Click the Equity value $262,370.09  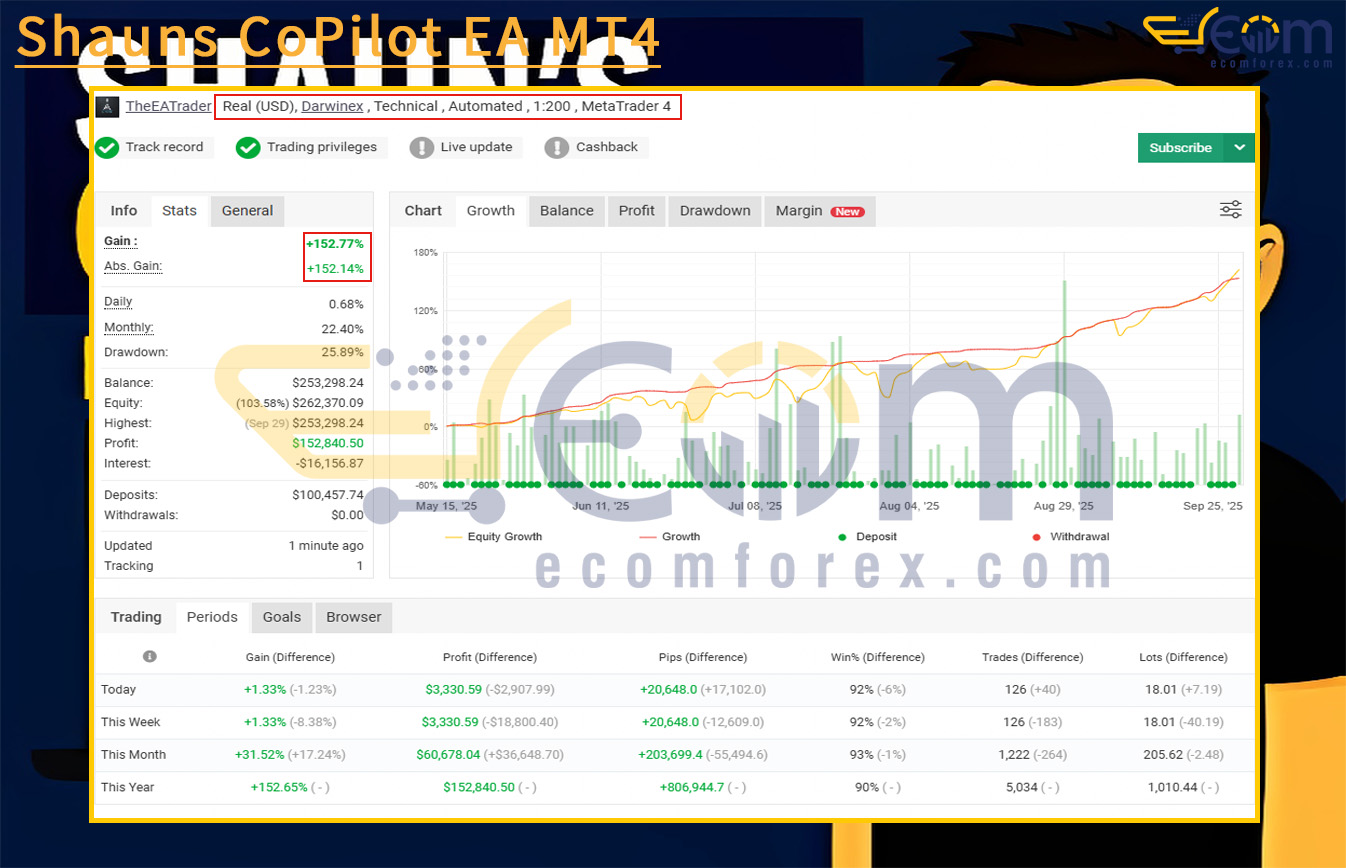pos(328,403)
